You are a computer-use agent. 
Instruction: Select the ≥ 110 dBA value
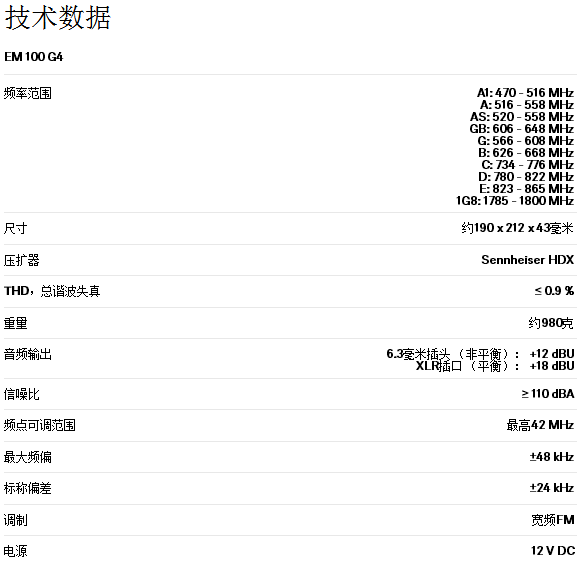coord(548,394)
